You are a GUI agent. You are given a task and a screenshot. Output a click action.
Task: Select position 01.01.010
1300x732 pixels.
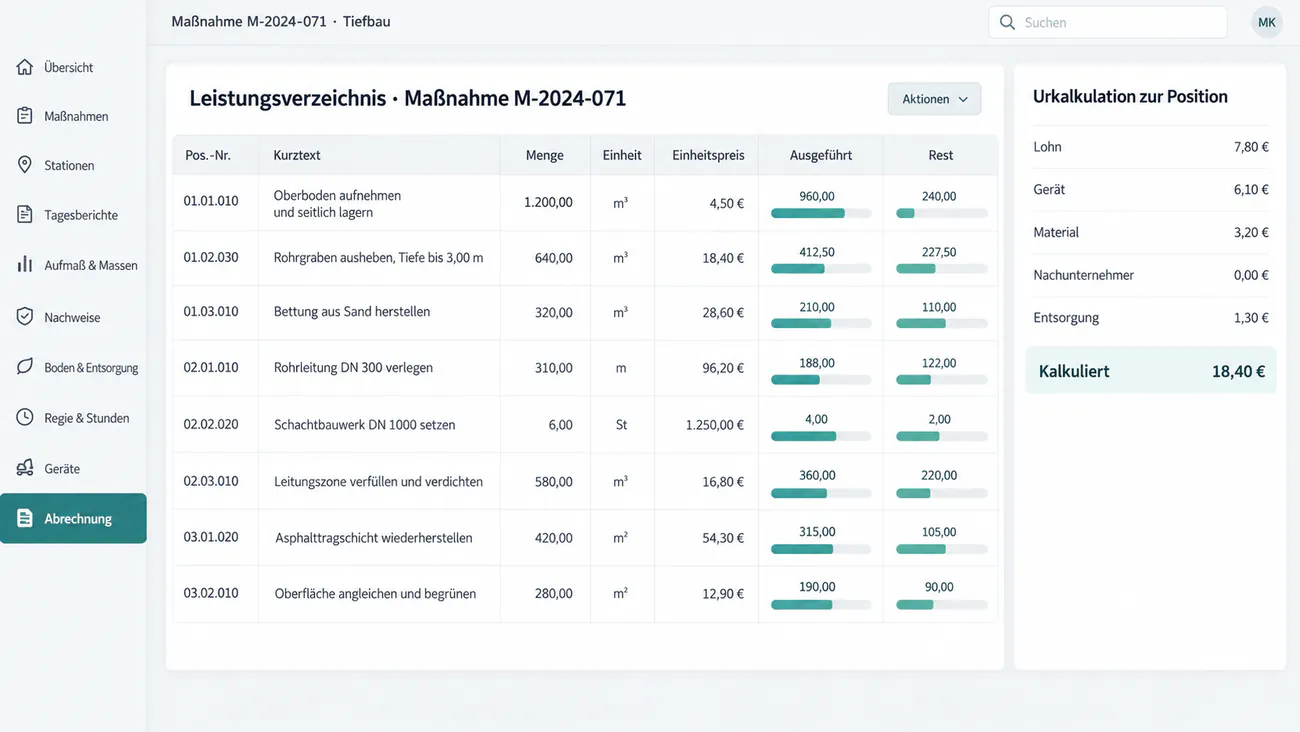211,201
